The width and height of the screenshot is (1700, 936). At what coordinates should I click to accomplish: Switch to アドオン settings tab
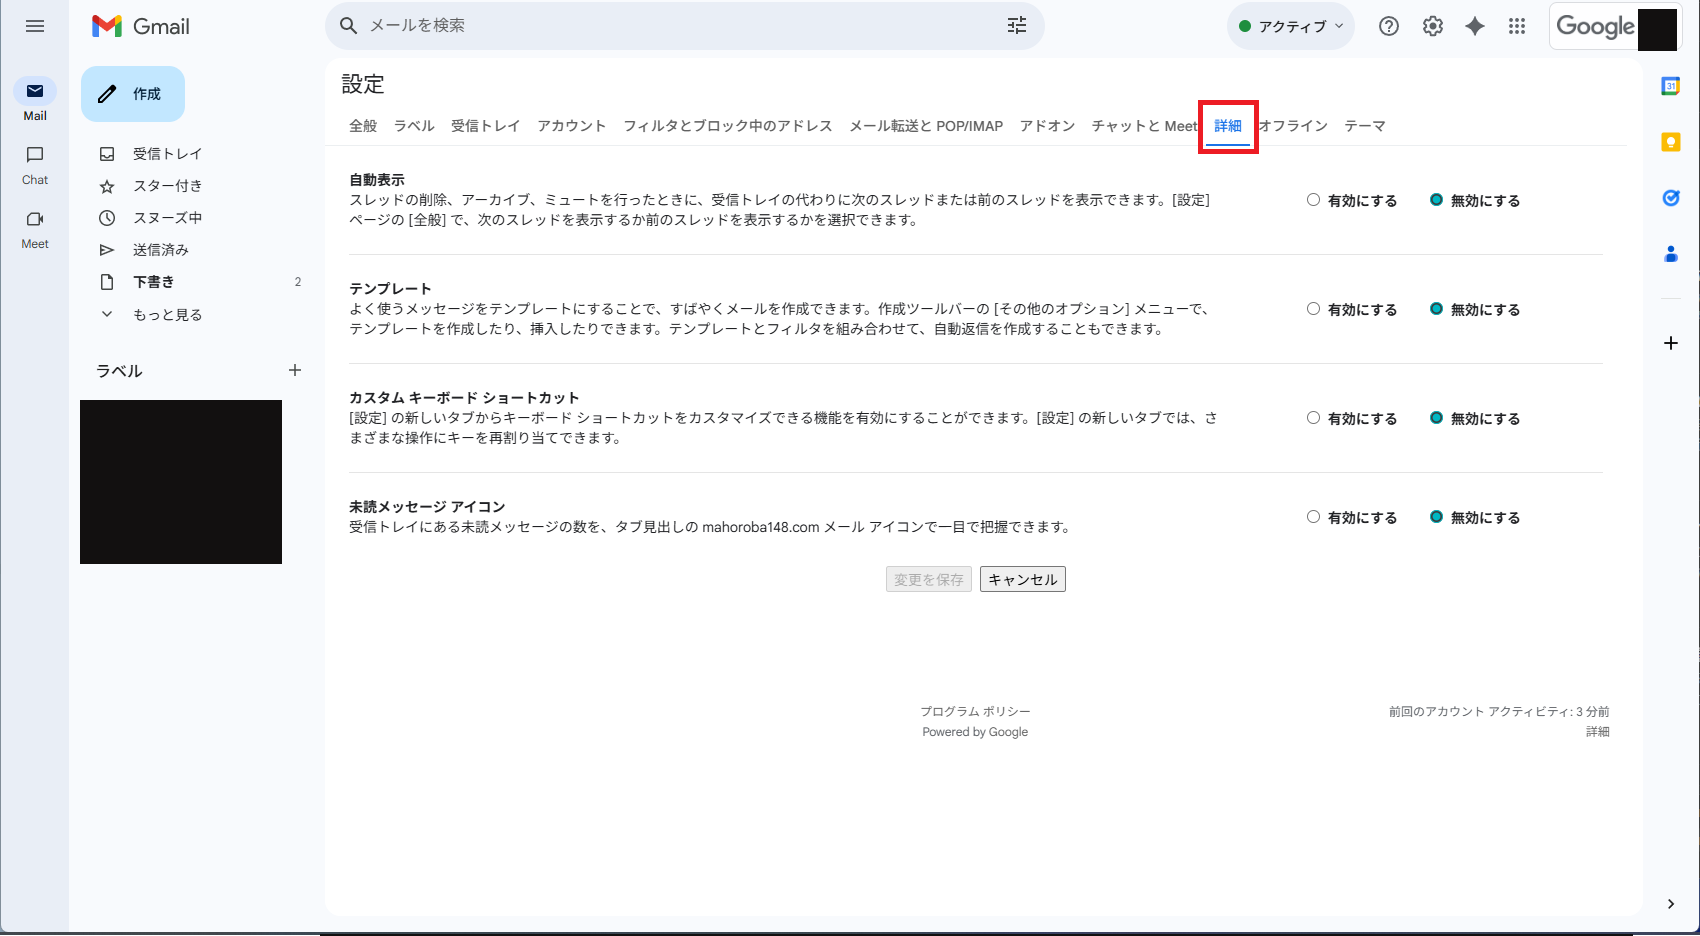click(1048, 126)
